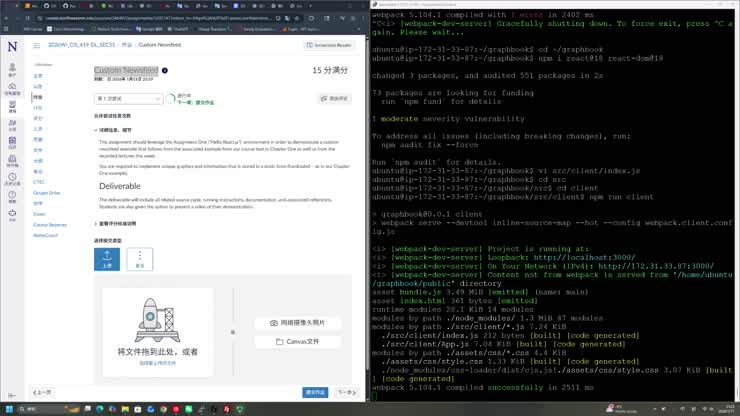
Task: Toggle the course menu hamburger icon
Action: [x=36, y=45]
